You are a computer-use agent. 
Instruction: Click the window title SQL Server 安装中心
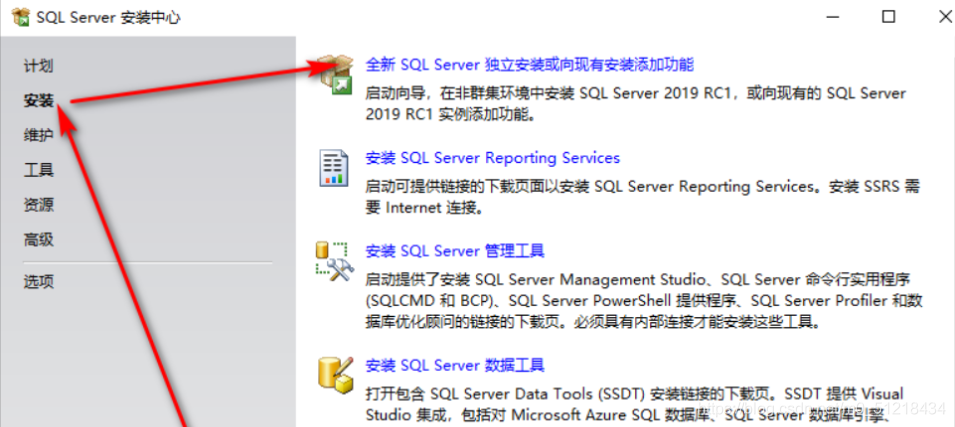pos(108,18)
